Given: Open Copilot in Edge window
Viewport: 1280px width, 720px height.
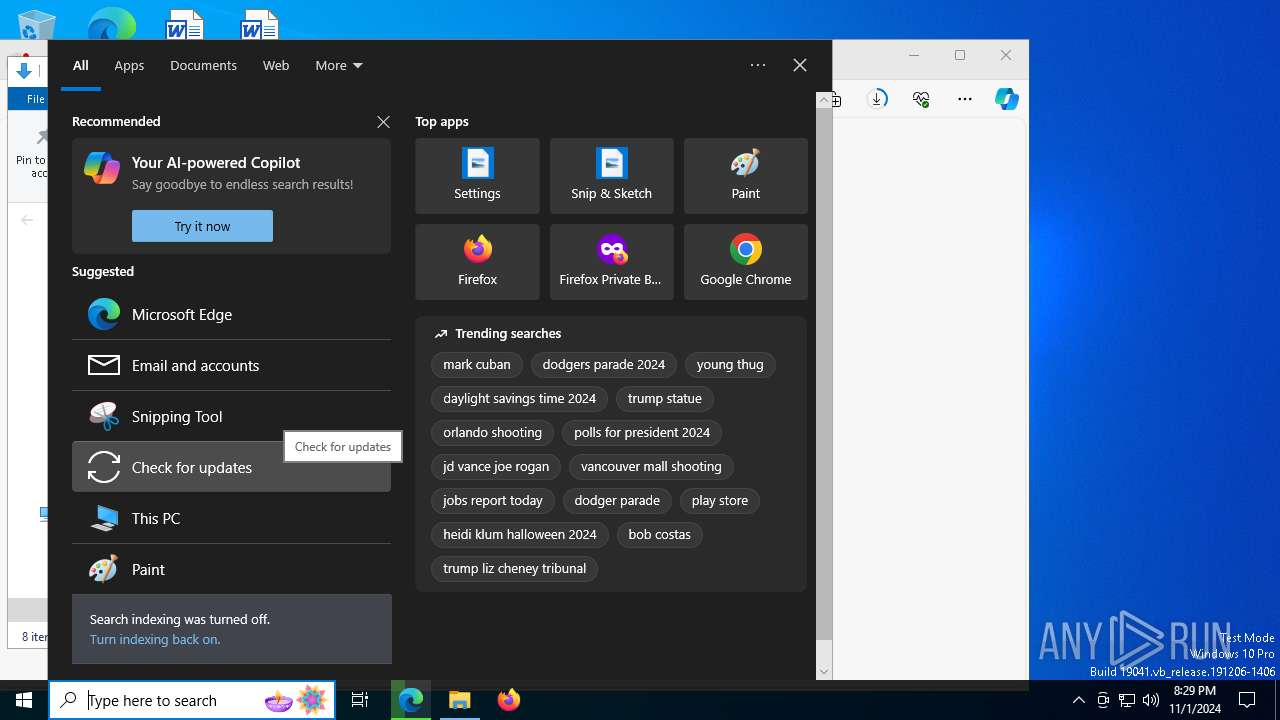Looking at the screenshot, I should (x=1007, y=99).
